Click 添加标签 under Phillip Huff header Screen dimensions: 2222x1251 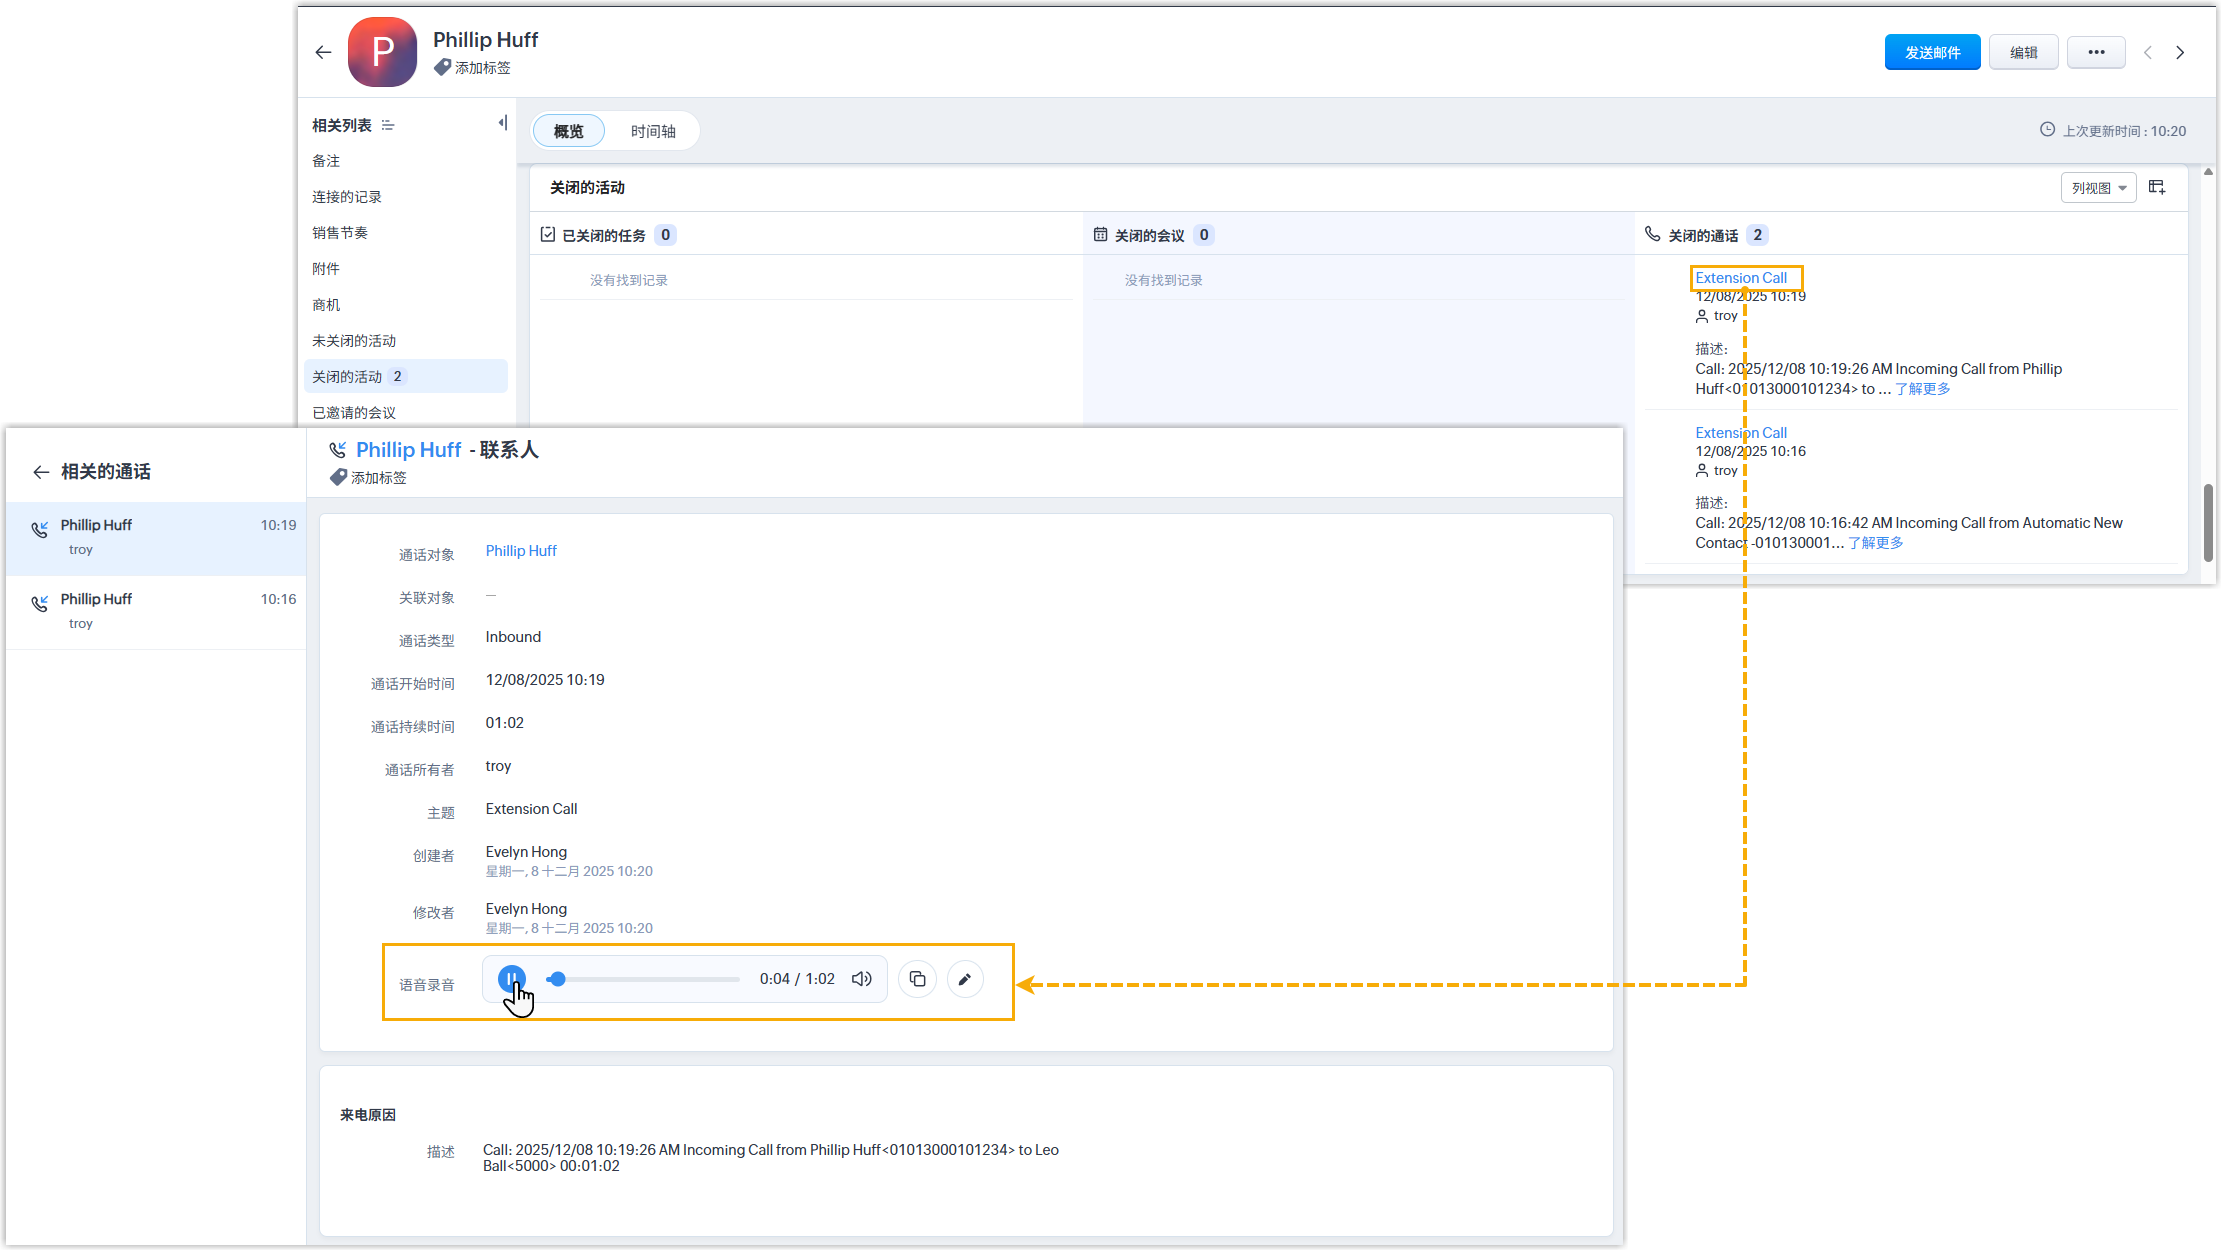tap(482, 68)
